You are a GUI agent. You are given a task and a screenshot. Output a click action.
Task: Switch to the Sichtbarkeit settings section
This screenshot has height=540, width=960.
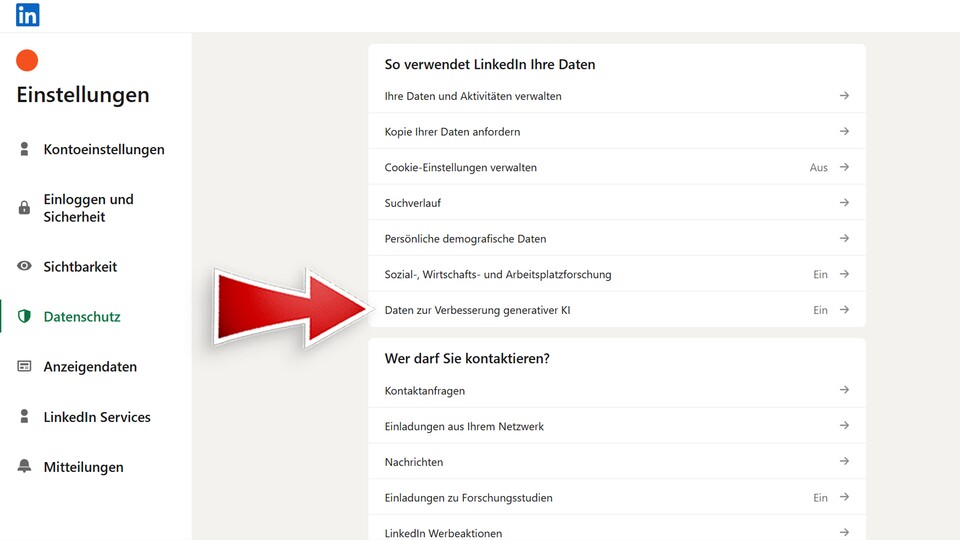point(80,267)
